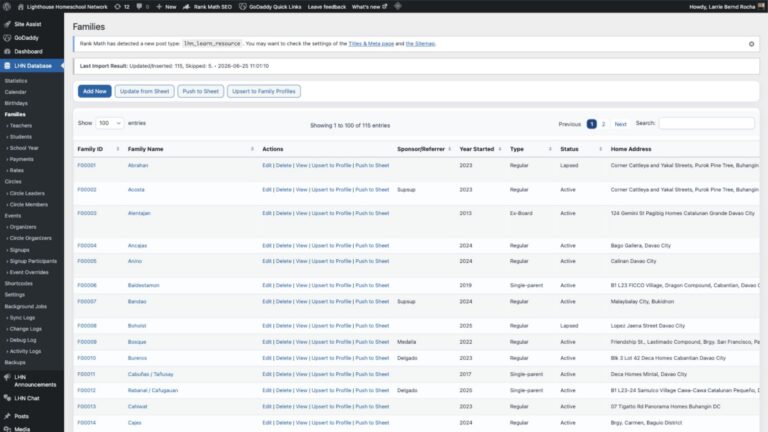Screen dimensions: 768x432
Task: Open family ID F00001 link
Action: [87, 166]
